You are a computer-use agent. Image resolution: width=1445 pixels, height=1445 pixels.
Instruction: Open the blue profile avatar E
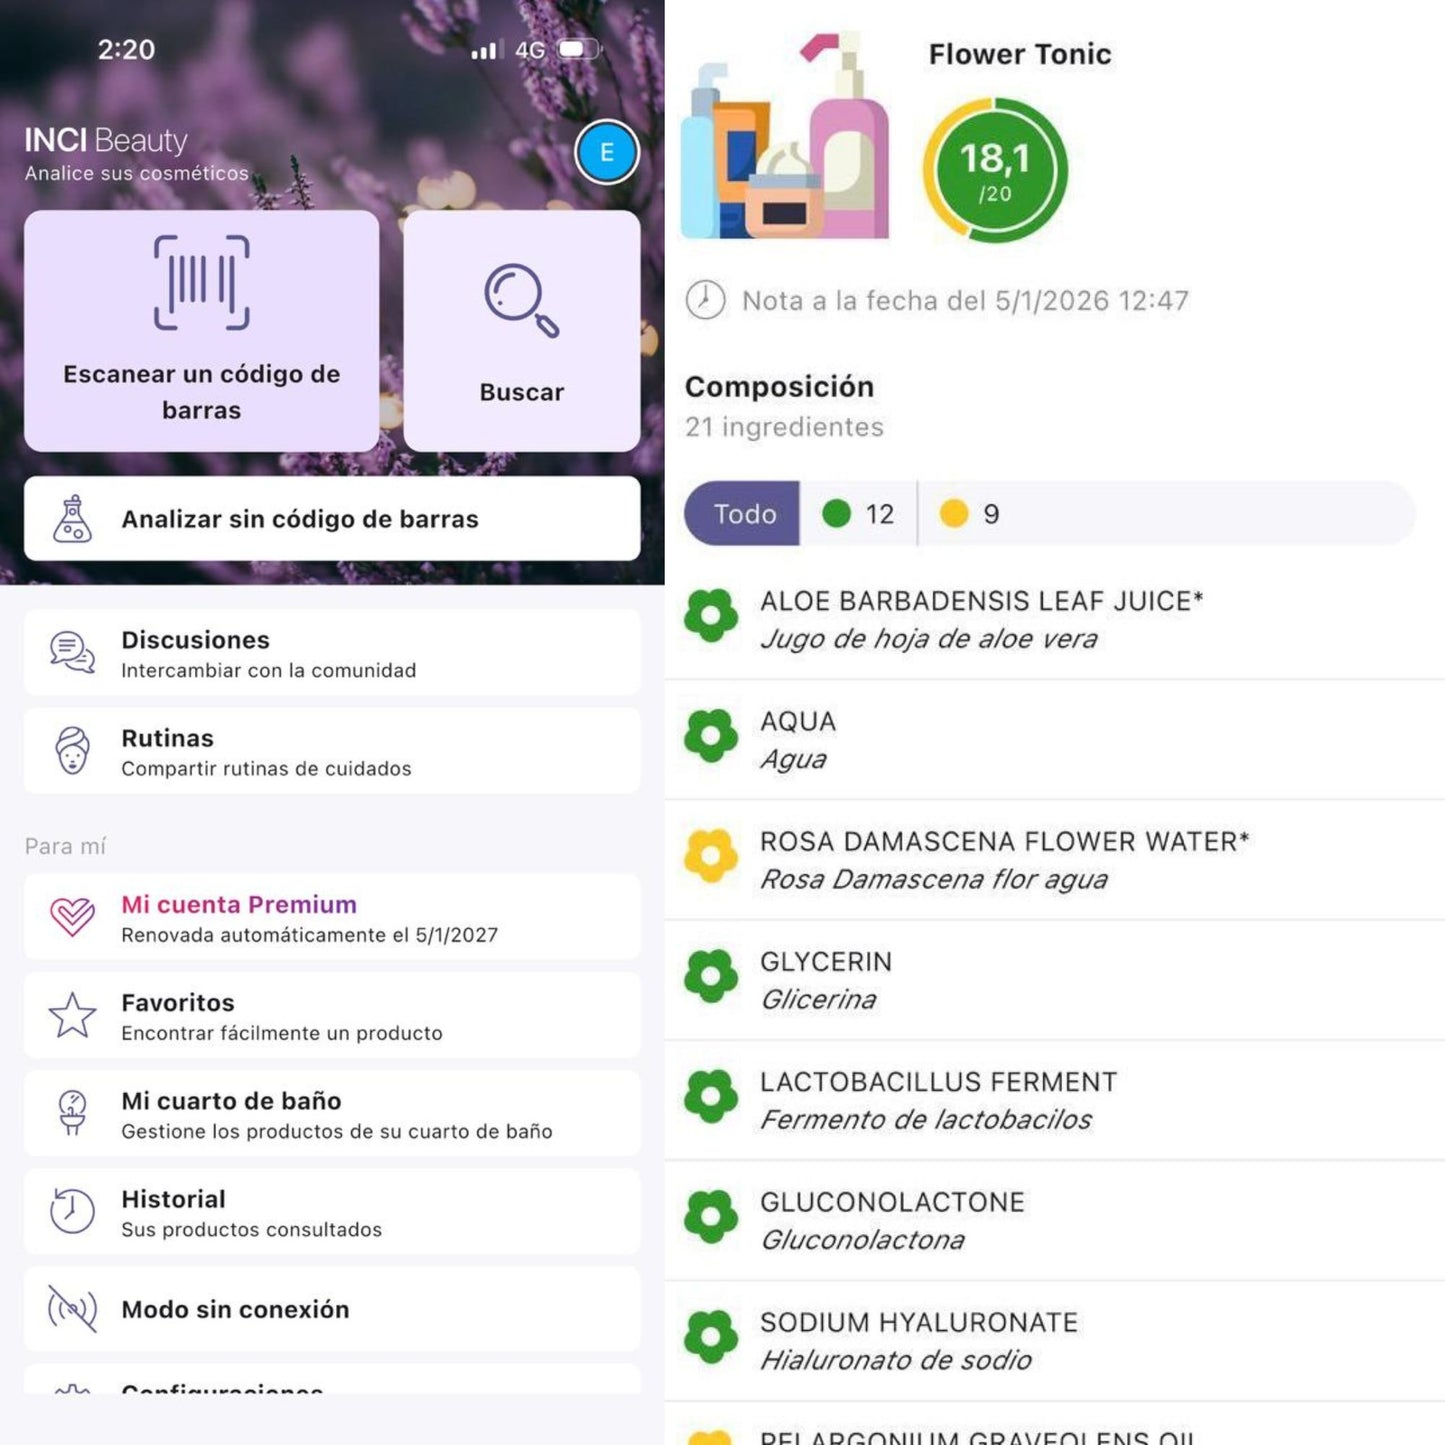[606, 152]
